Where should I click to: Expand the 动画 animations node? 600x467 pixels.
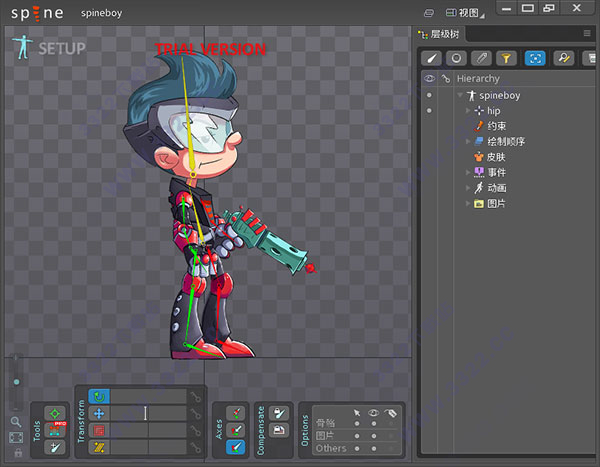tap(469, 187)
